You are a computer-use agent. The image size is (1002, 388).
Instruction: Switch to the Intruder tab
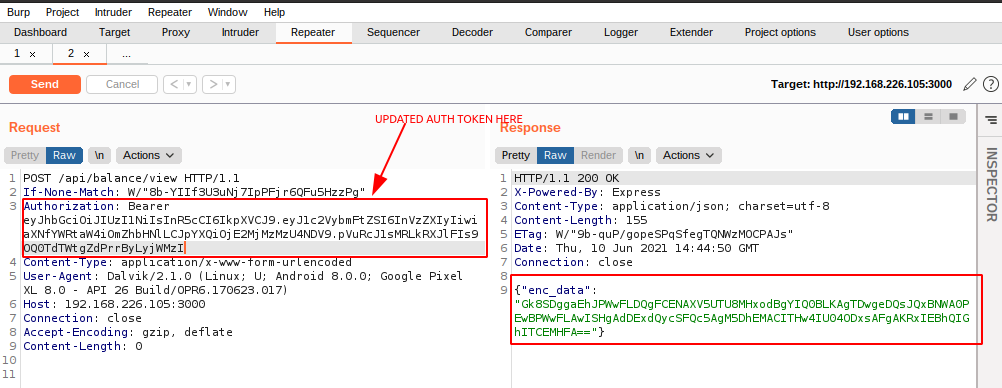[240, 33]
